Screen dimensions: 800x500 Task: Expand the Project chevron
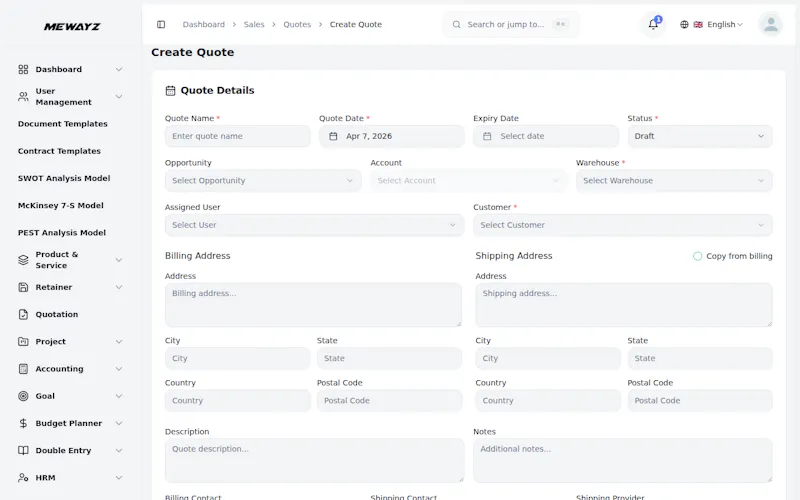119,341
